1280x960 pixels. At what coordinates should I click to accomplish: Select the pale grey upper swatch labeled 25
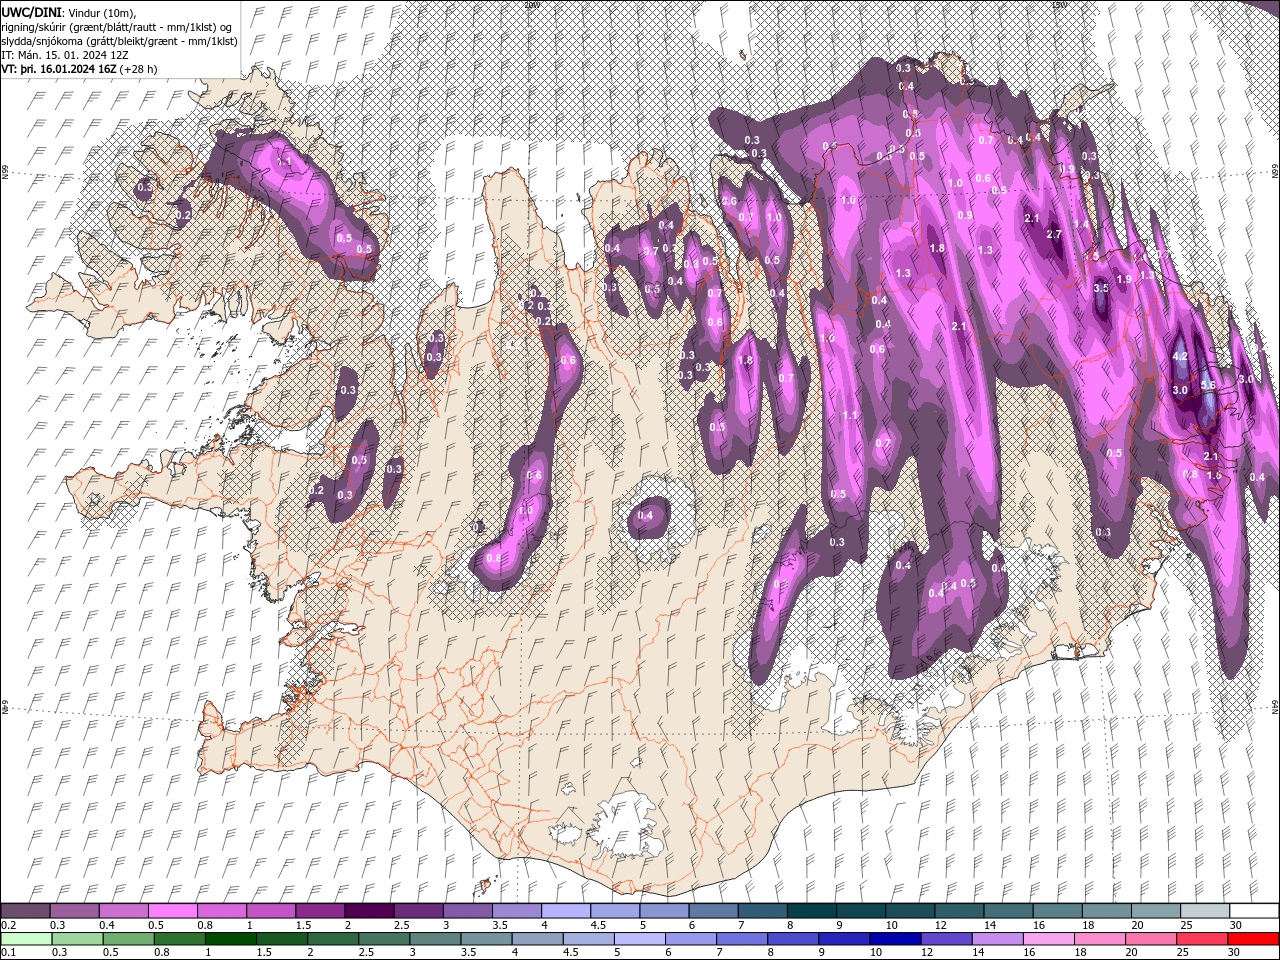[1204, 911]
